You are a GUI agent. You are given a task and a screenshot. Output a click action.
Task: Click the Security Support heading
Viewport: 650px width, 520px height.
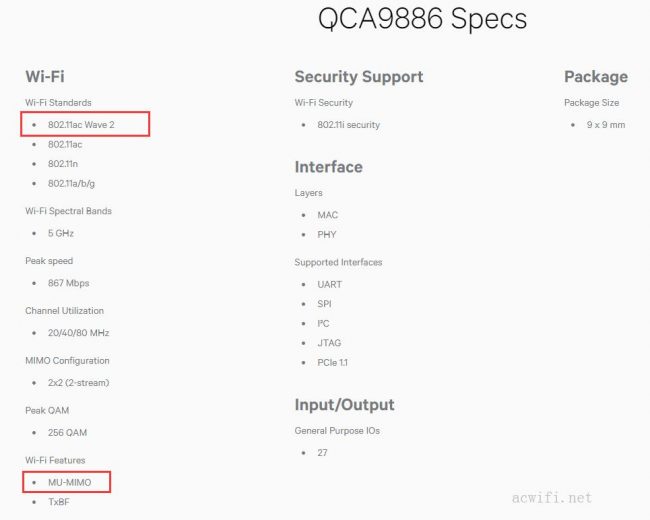(359, 77)
